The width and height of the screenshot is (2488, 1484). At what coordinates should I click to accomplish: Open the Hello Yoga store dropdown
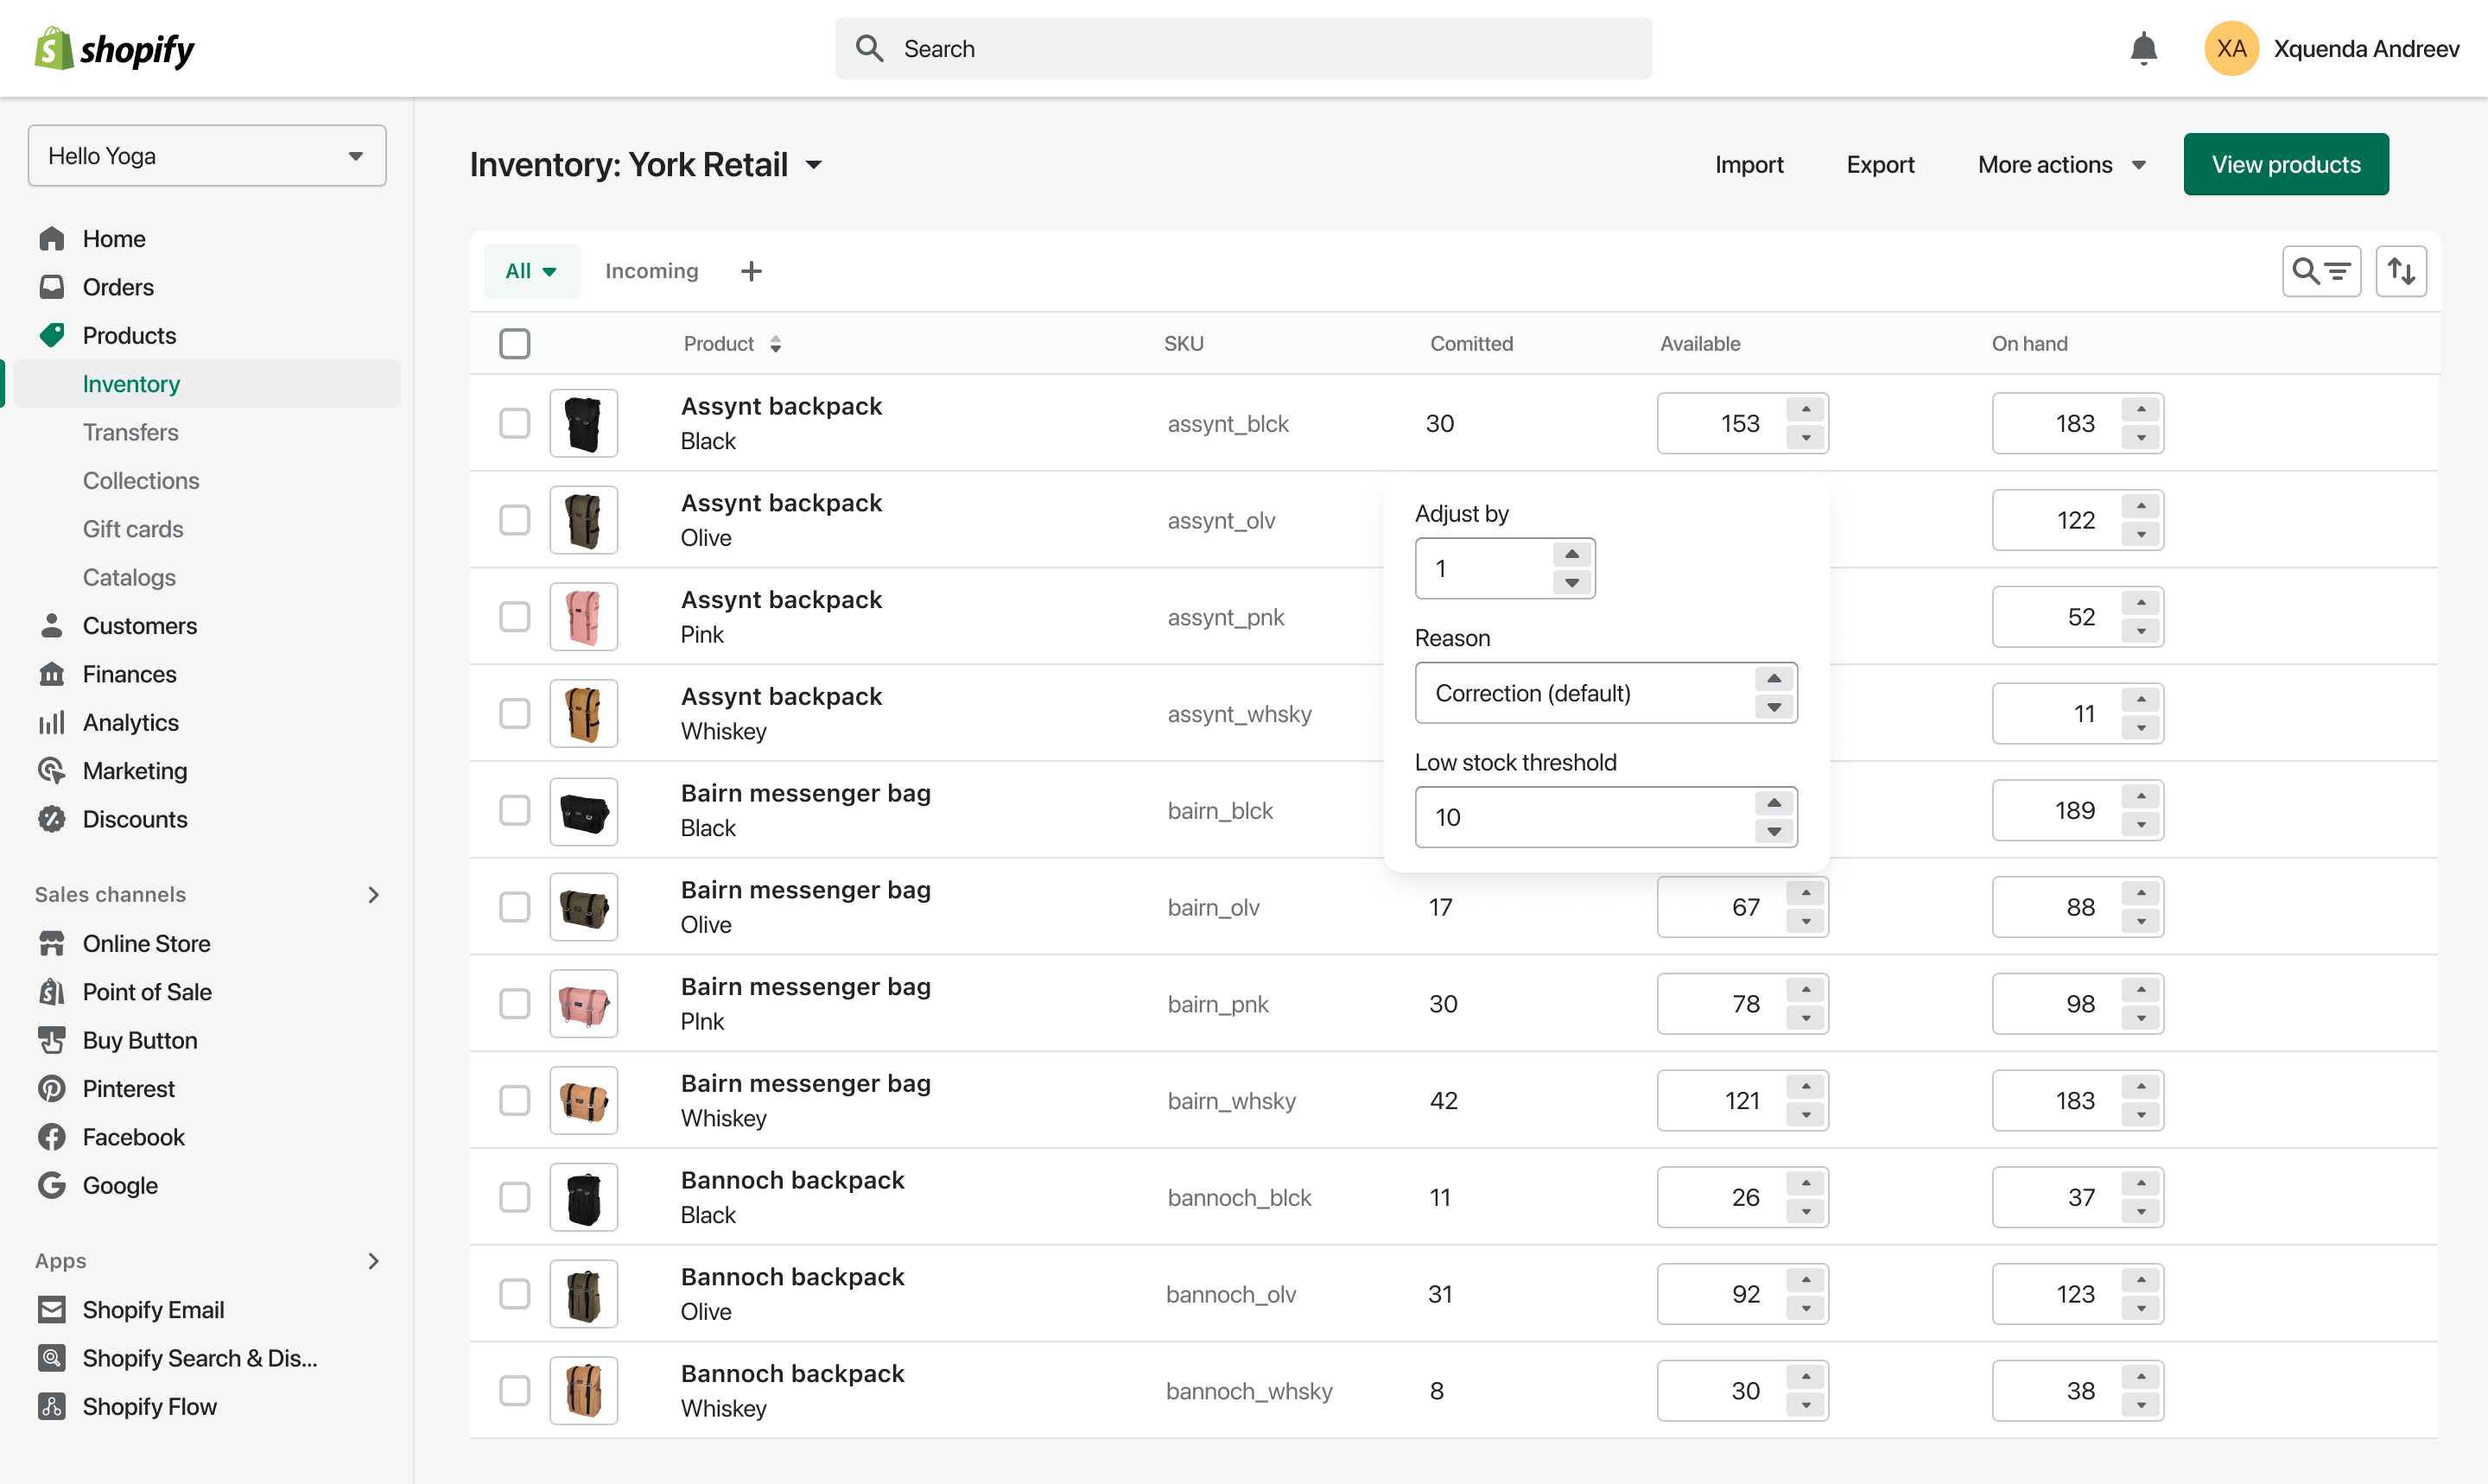pos(207,156)
